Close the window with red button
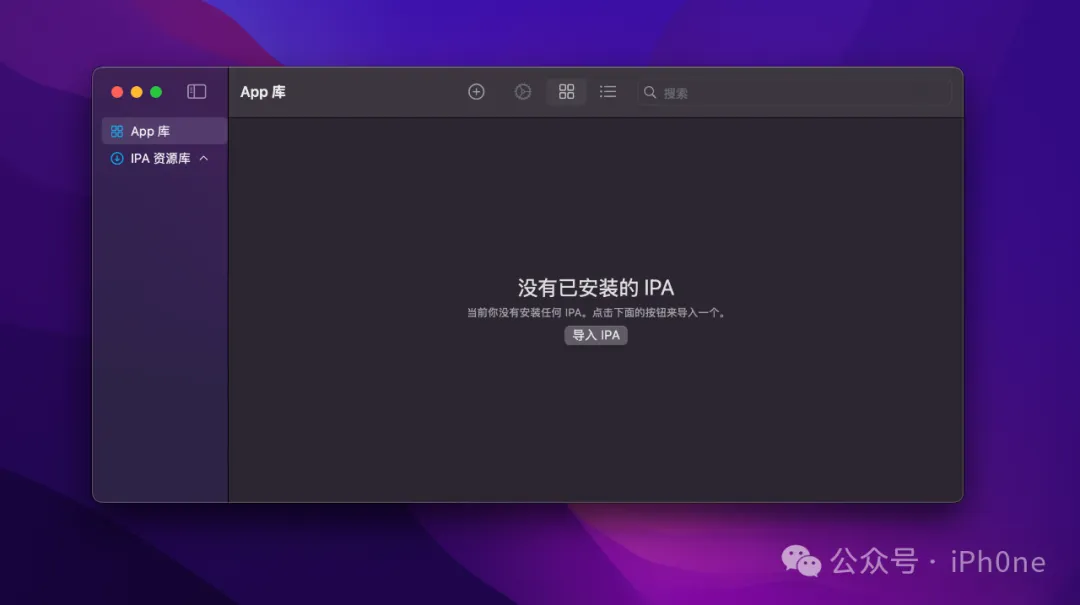The image size is (1080, 605). (x=117, y=92)
